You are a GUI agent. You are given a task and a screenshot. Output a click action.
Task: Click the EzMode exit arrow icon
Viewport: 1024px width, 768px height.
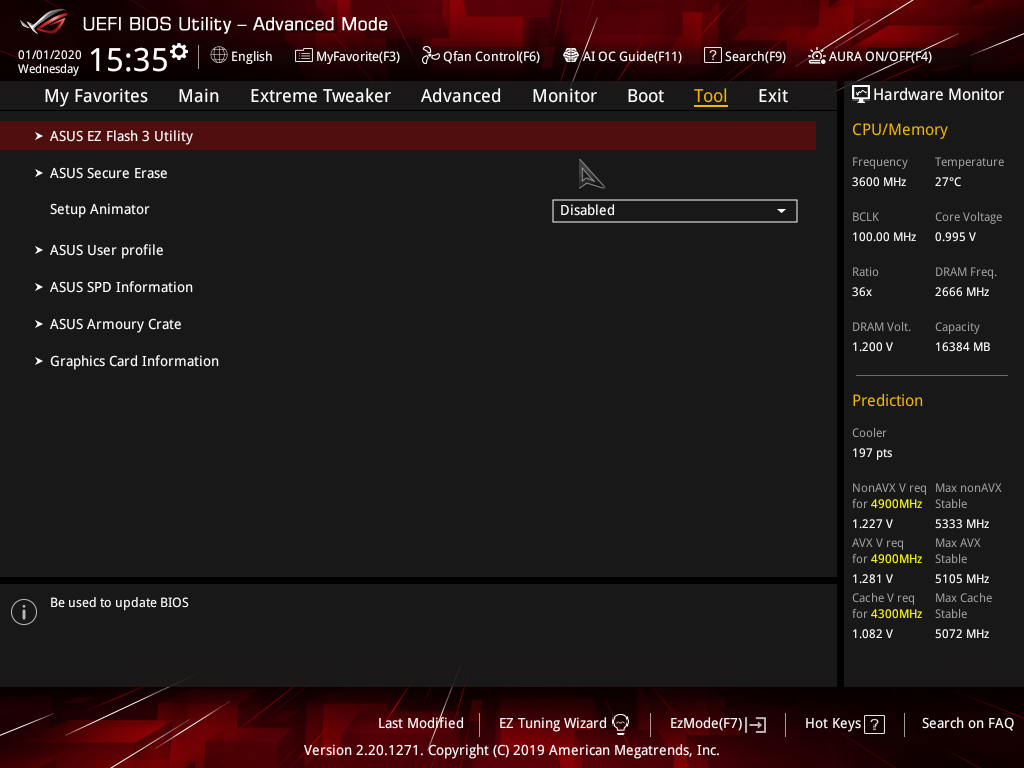click(756, 724)
